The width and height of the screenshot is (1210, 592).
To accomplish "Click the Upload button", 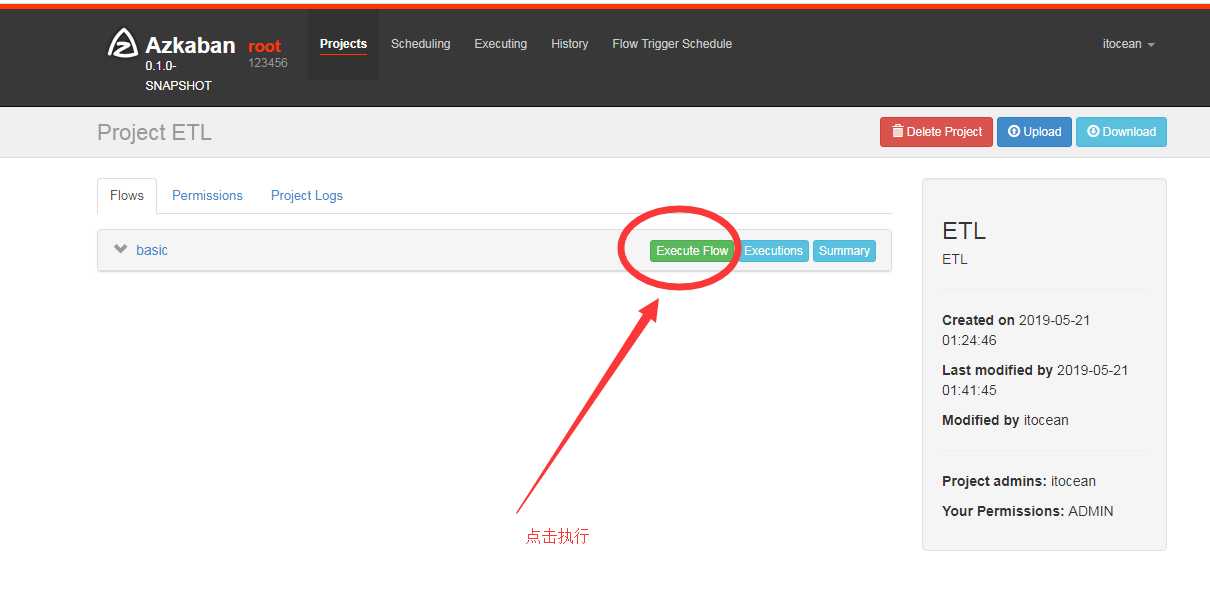I will [1034, 132].
